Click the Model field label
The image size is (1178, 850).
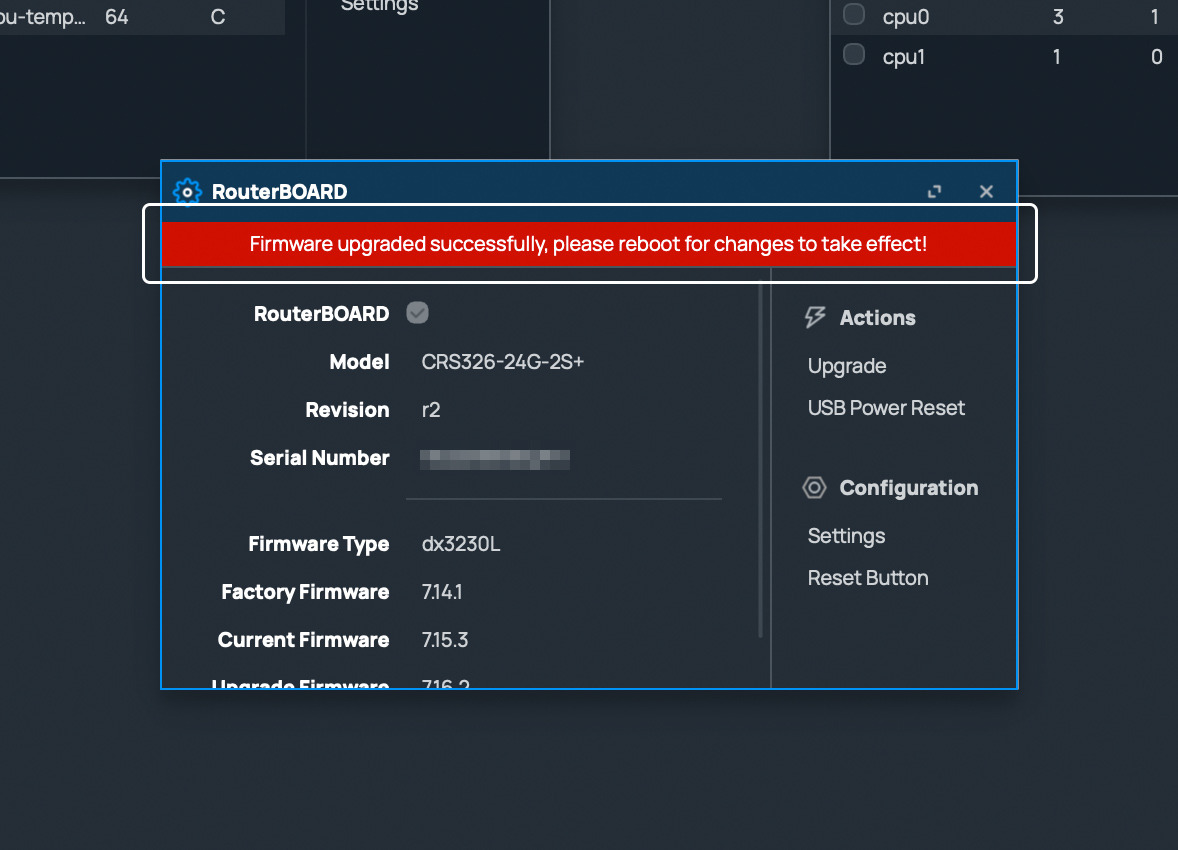[x=359, y=362]
